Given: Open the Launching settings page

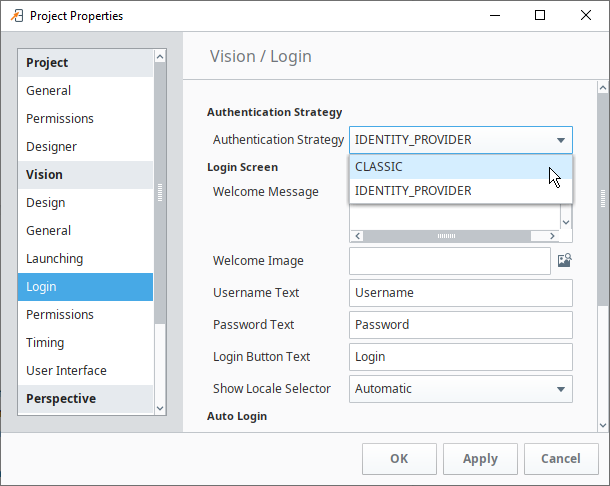Looking at the screenshot, I should pos(85,259).
